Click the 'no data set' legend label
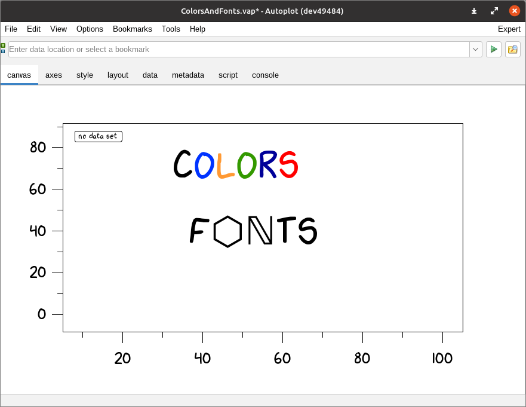 click(x=98, y=137)
